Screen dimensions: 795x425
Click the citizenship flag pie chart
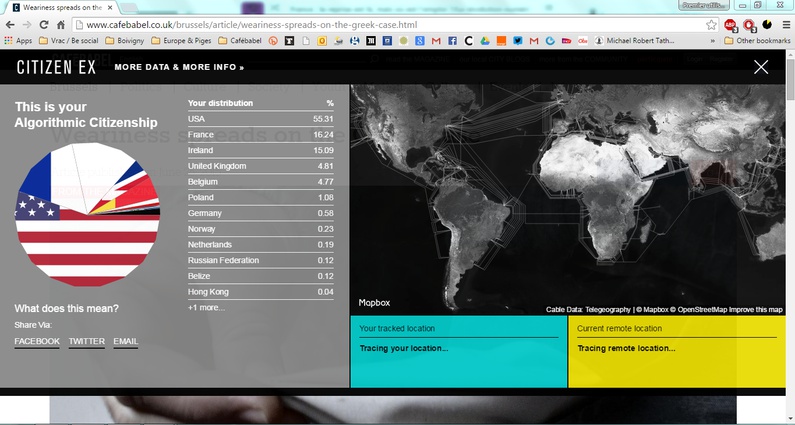click(87, 215)
